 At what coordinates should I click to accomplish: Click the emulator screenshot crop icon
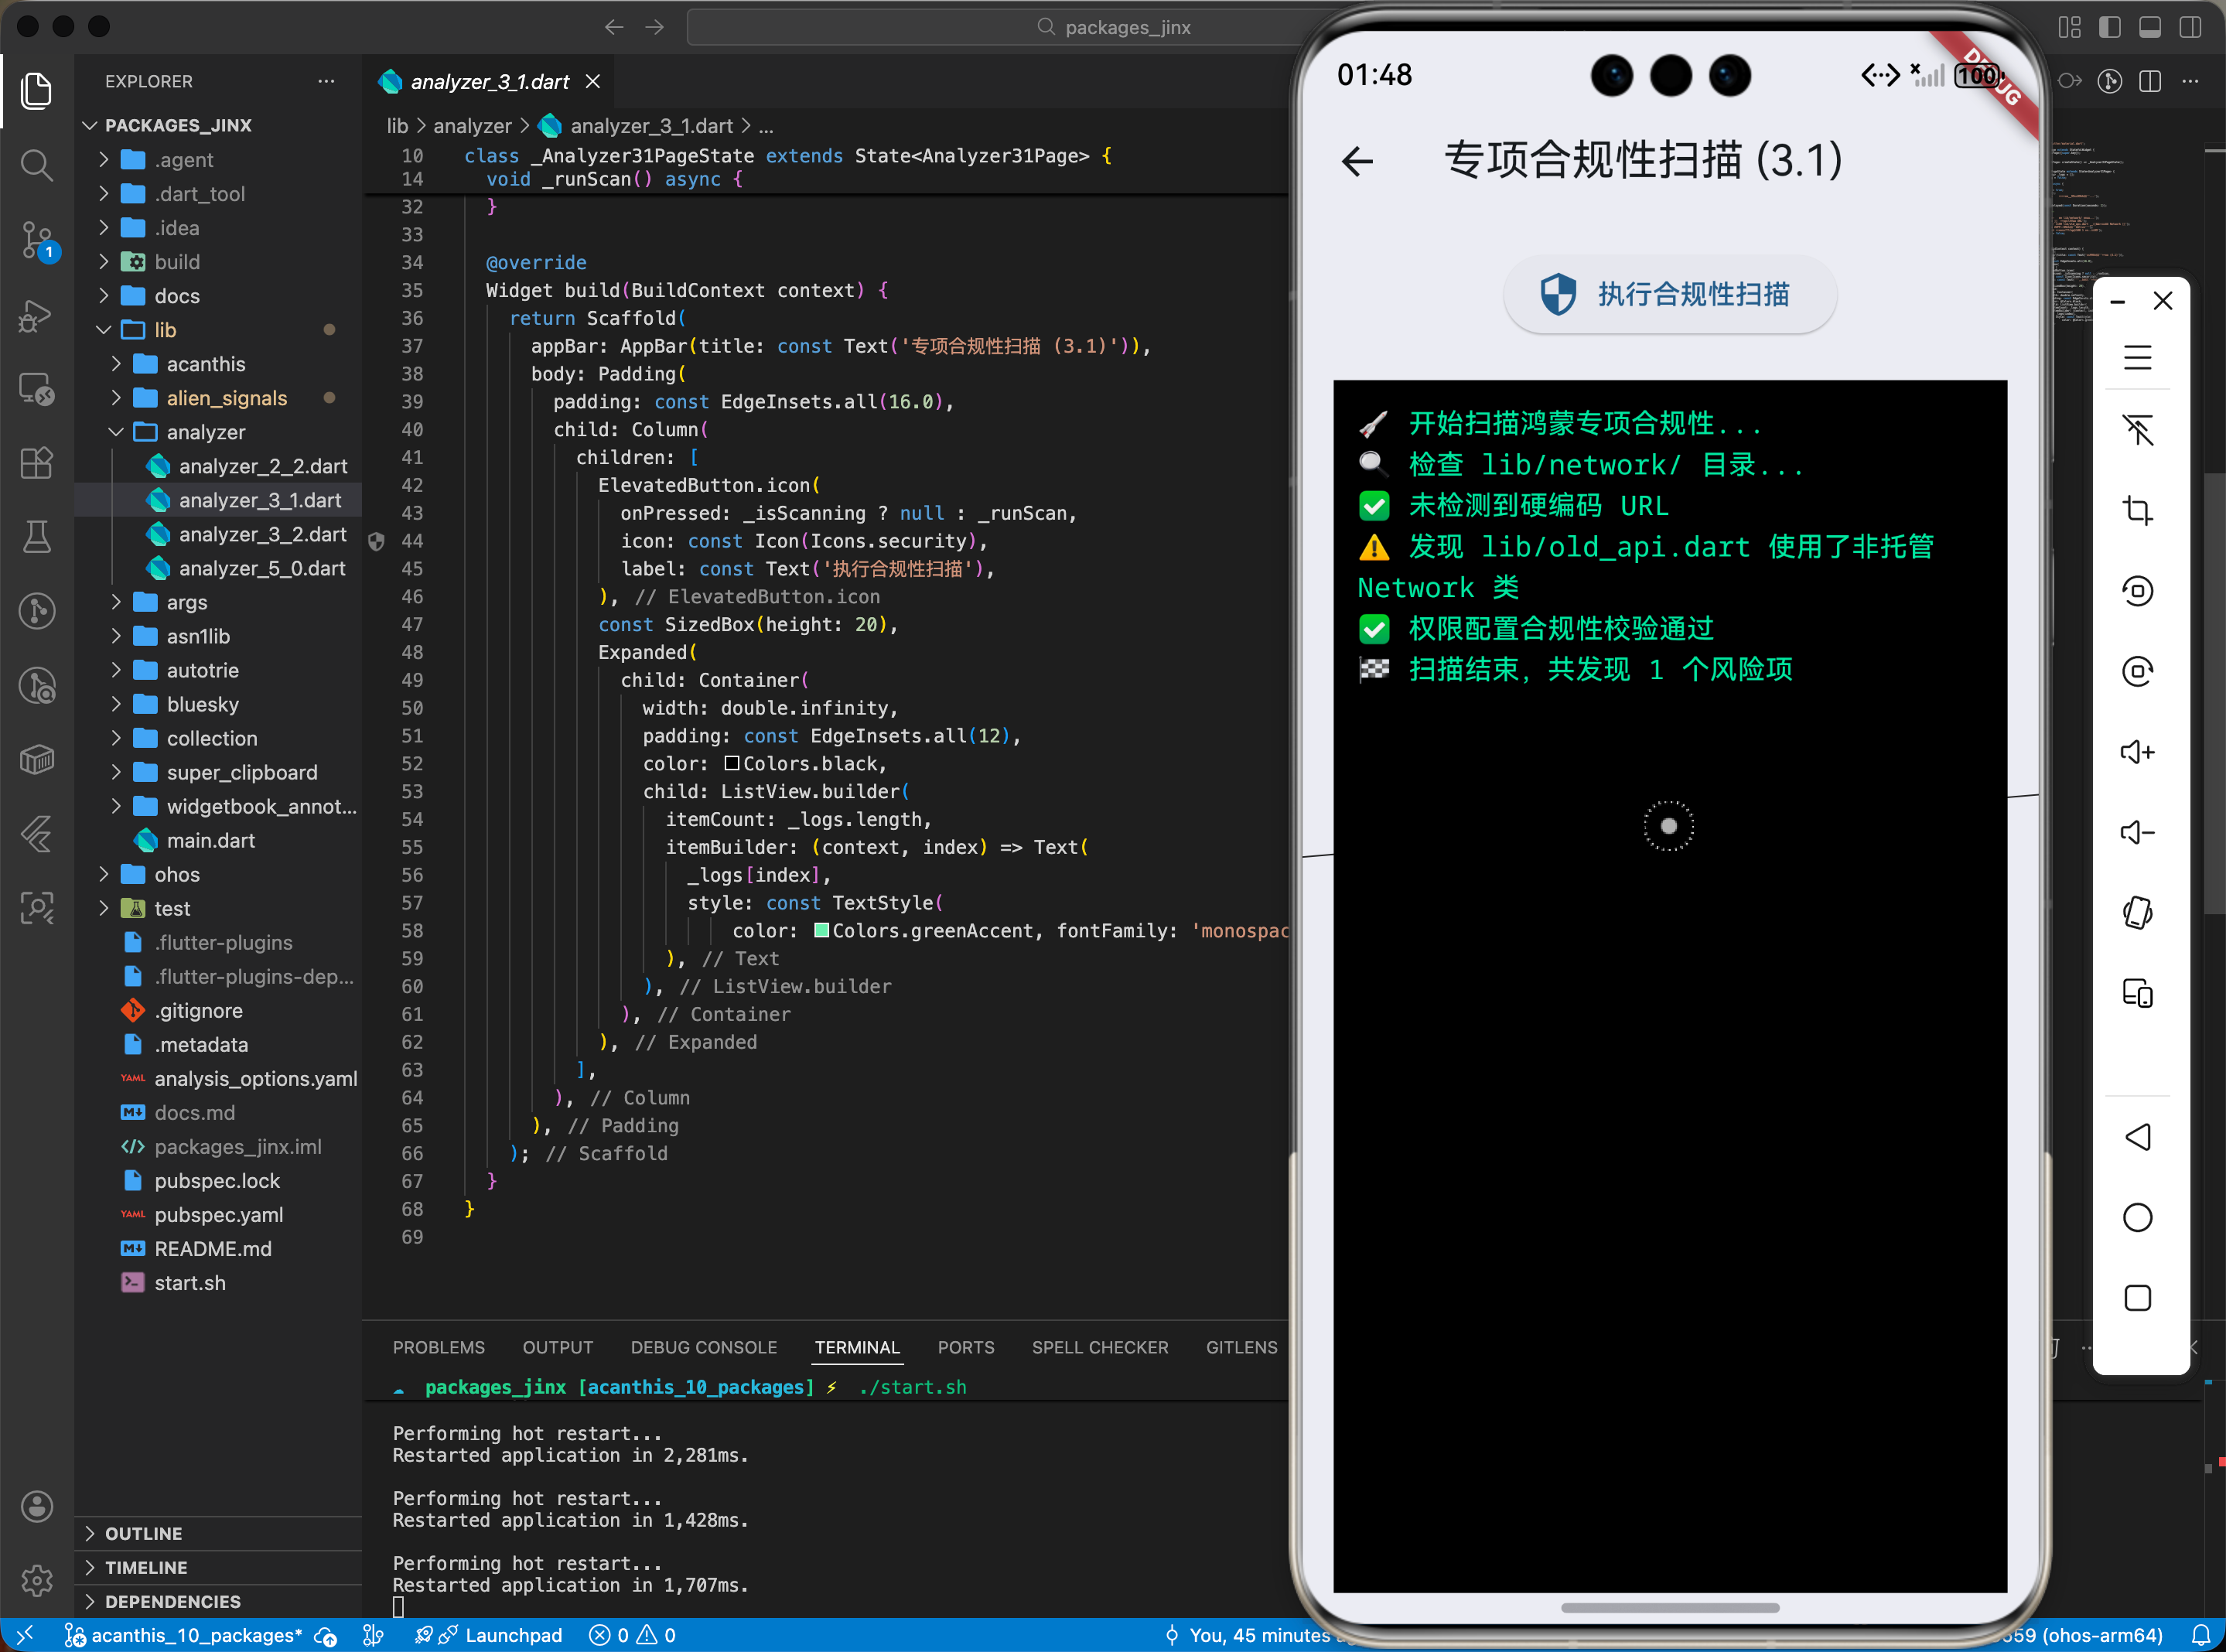[x=2137, y=510]
